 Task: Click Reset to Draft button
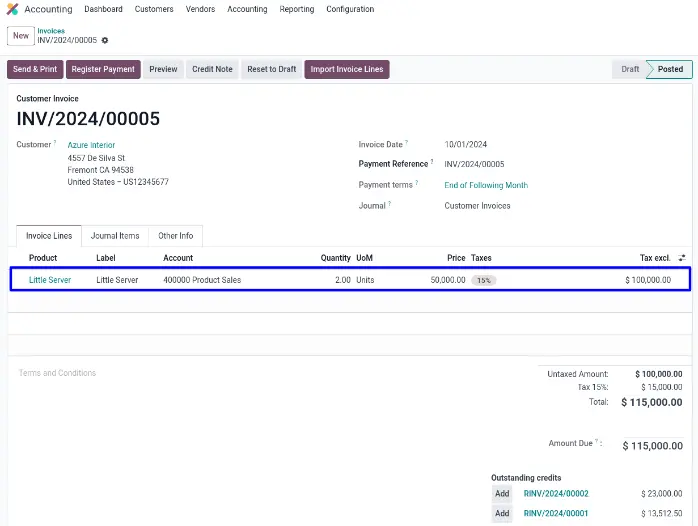(x=272, y=69)
